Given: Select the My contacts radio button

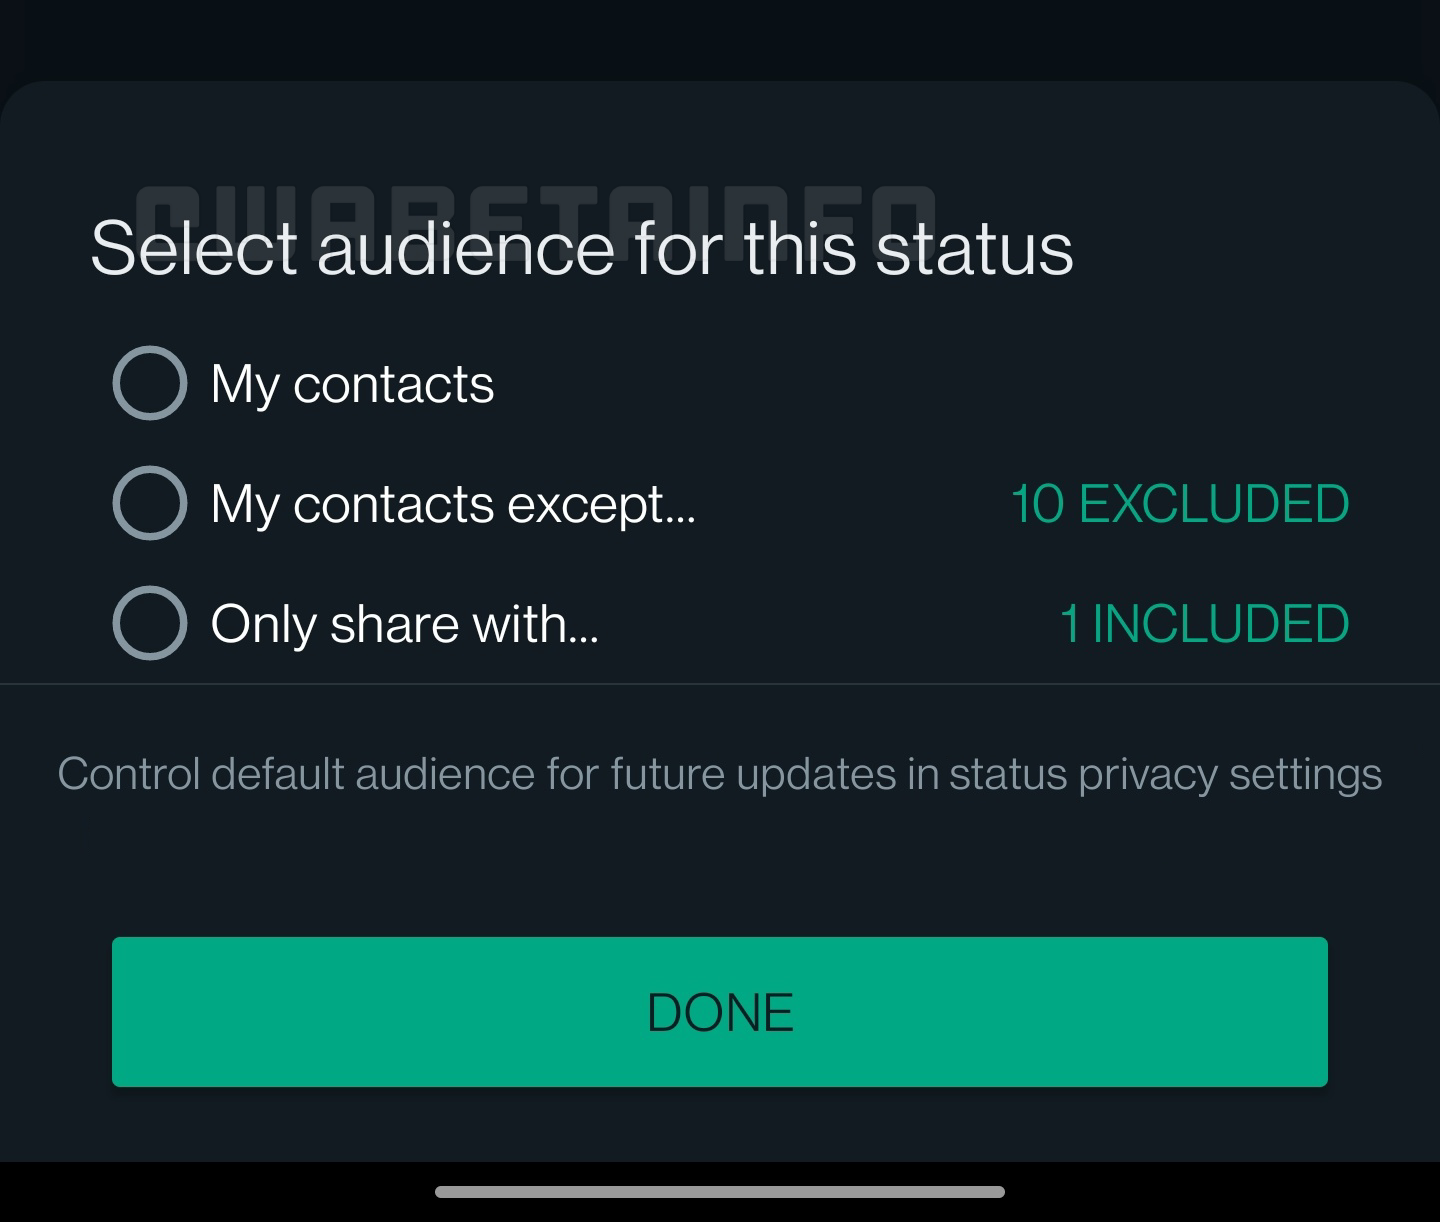Looking at the screenshot, I should click(x=150, y=383).
